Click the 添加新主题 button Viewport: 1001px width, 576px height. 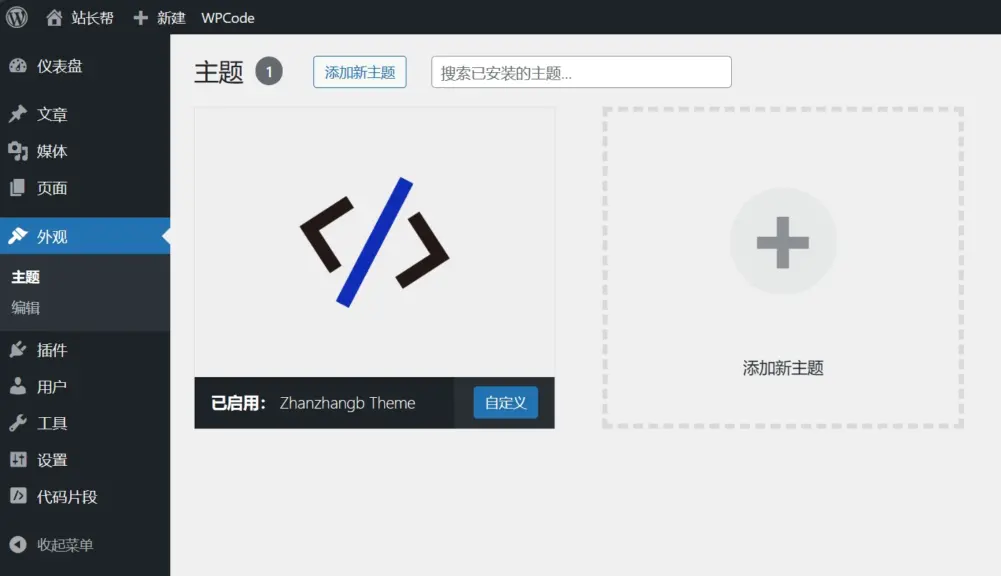[x=359, y=71]
